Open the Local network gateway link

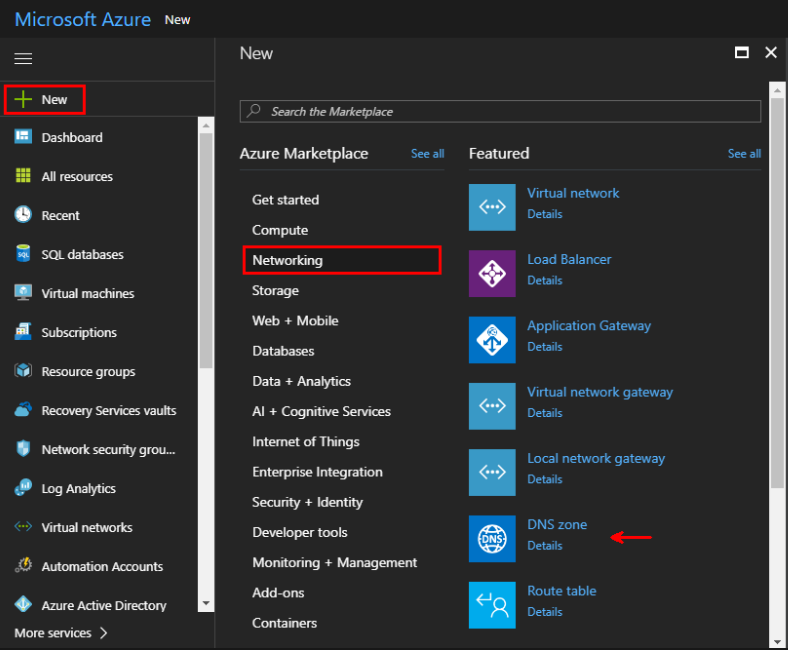(x=596, y=458)
